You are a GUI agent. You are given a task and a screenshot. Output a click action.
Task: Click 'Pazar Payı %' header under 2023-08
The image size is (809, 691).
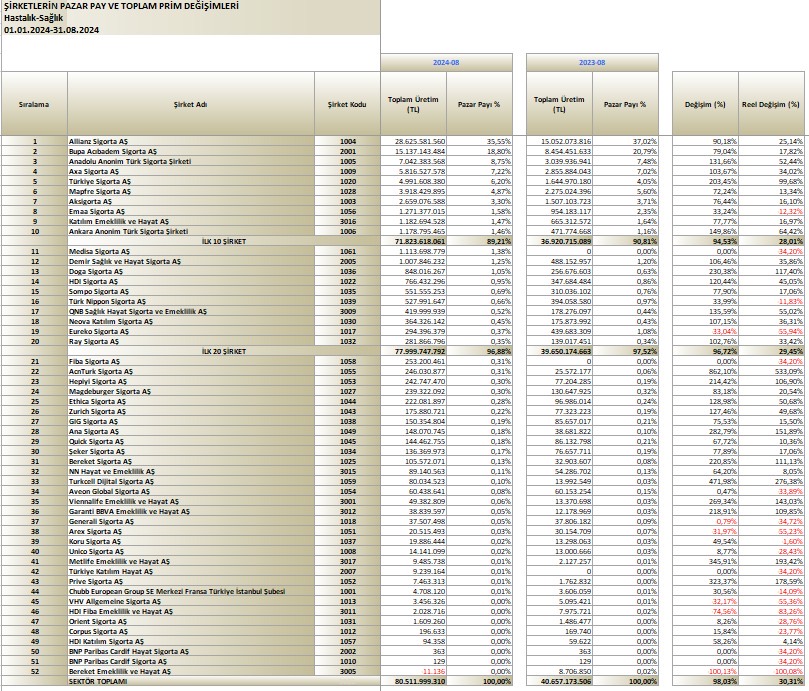point(625,104)
